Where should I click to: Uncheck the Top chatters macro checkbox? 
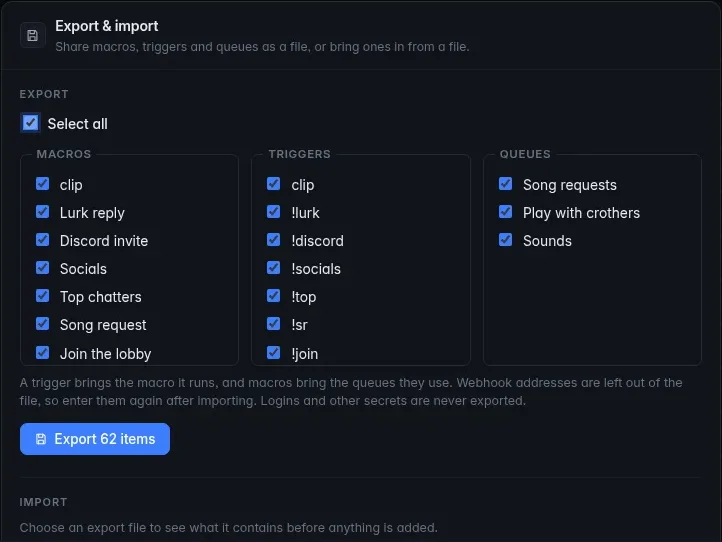tap(42, 296)
